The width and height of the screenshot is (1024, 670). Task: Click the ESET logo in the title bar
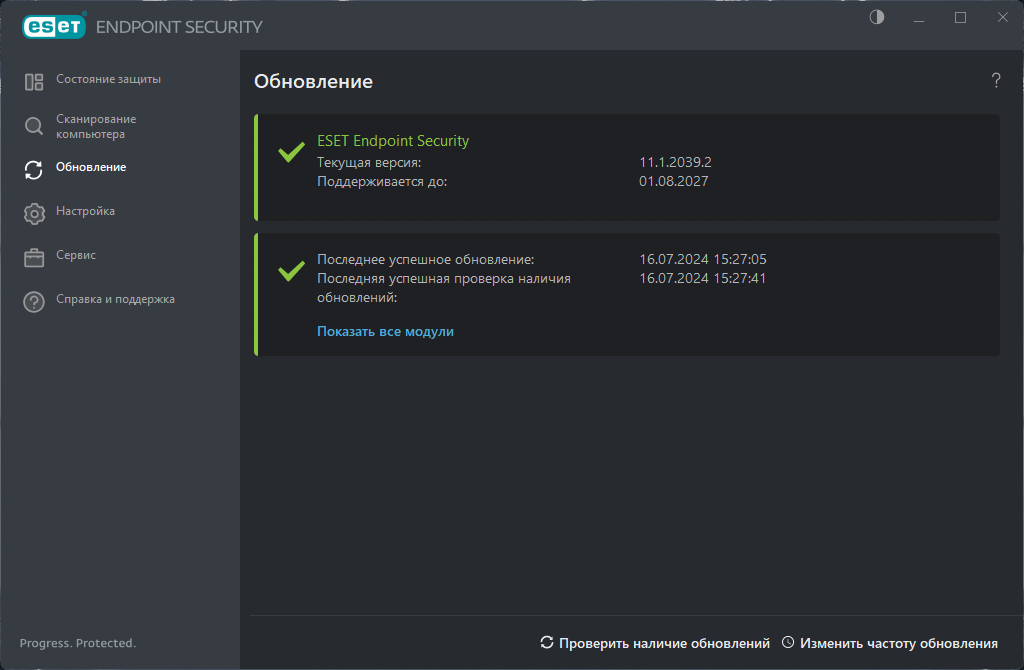54,26
